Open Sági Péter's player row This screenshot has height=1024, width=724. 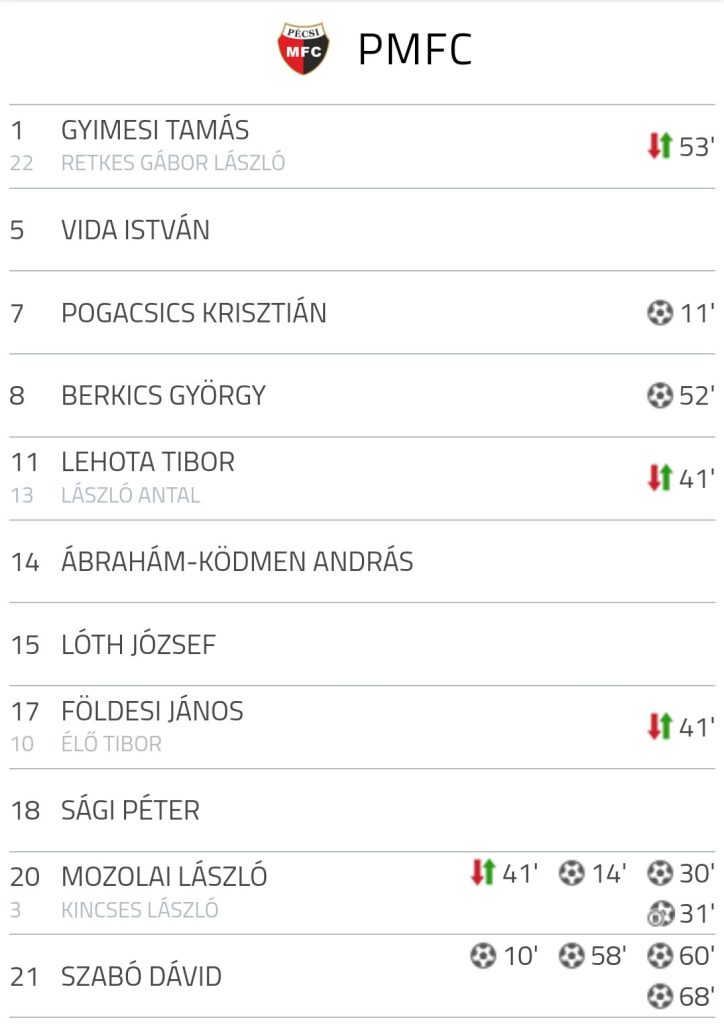click(x=130, y=810)
